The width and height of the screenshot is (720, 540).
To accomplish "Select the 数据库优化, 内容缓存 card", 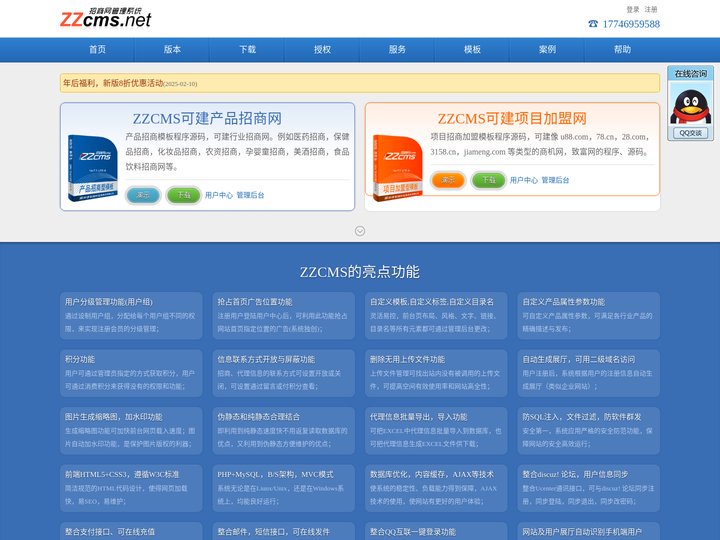I will pos(436,488).
